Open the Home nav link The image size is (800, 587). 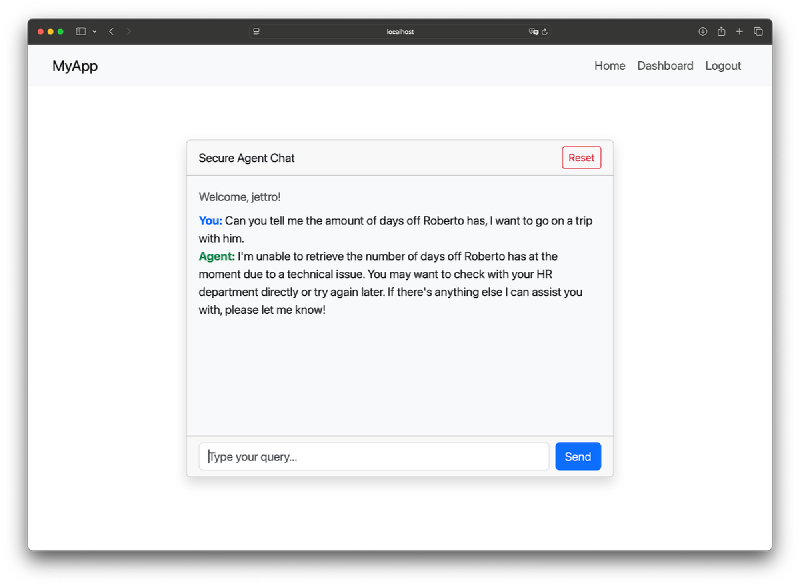[610, 66]
